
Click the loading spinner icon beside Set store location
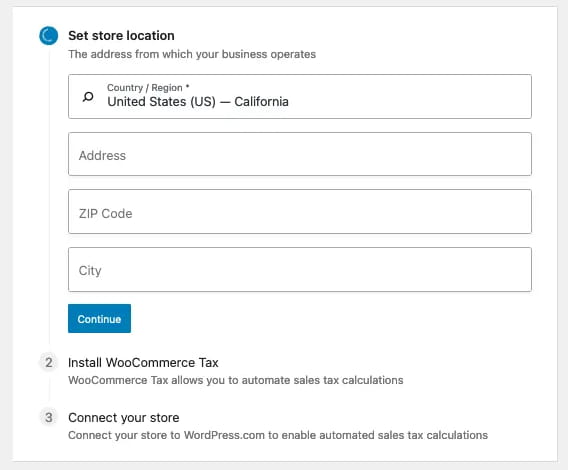tap(49, 36)
